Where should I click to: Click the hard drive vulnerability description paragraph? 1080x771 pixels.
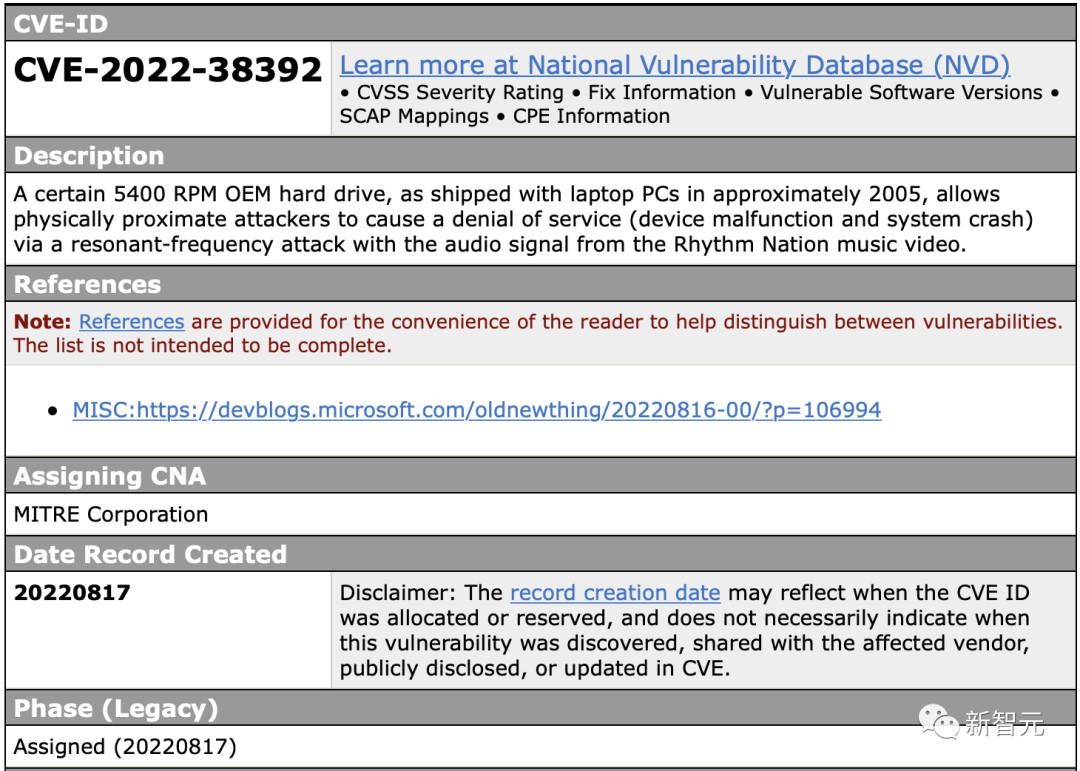pyautogui.click(x=520, y=219)
